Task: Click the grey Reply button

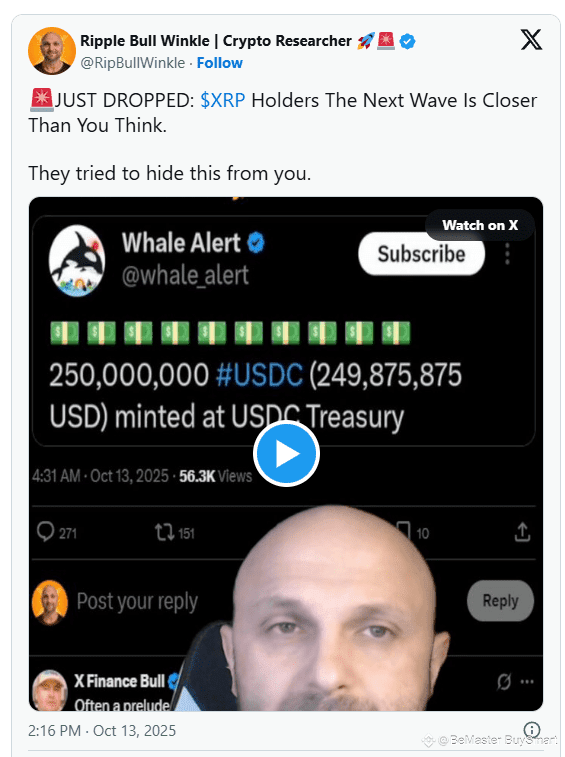Action: point(500,601)
